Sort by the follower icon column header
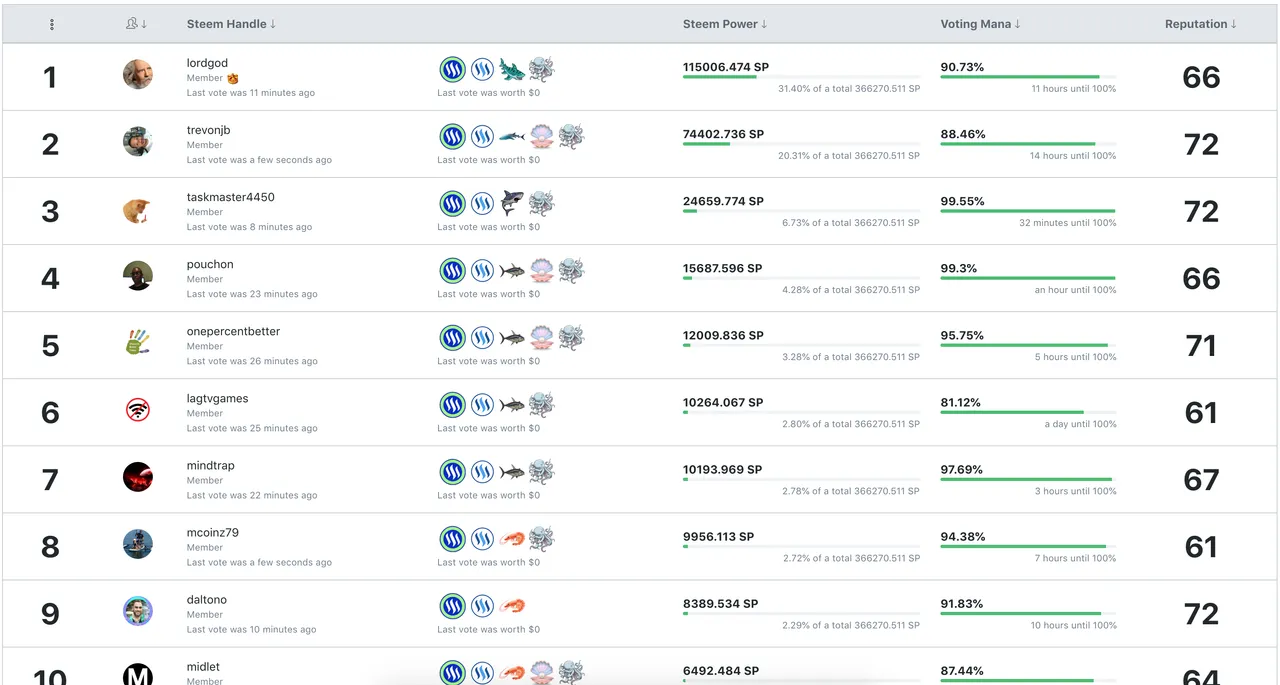The image size is (1280, 685). click(x=137, y=24)
